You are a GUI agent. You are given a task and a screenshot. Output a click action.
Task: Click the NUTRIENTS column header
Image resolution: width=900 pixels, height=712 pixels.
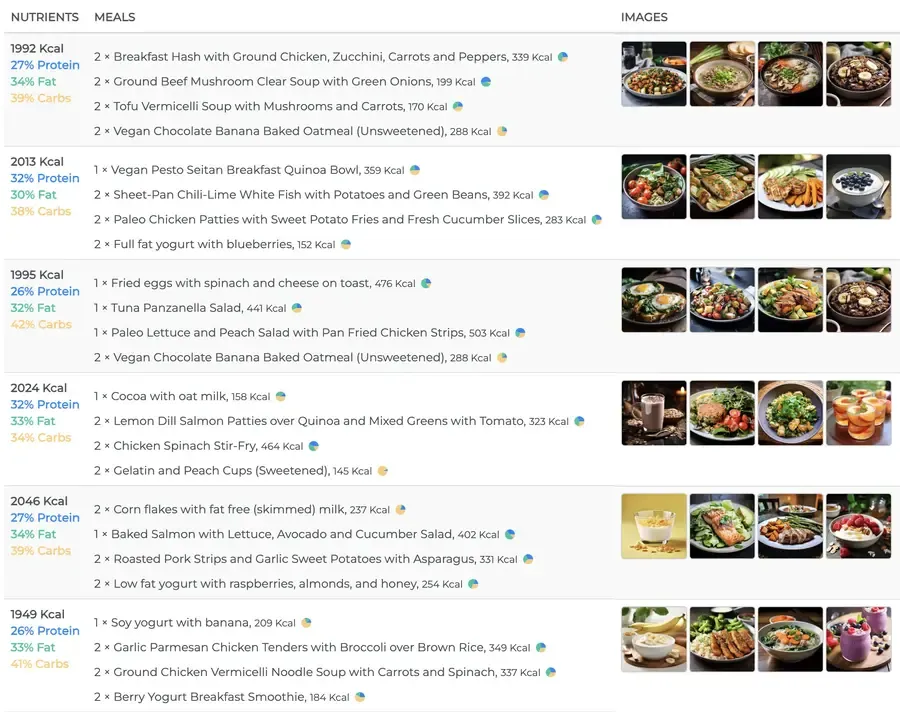[45, 17]
